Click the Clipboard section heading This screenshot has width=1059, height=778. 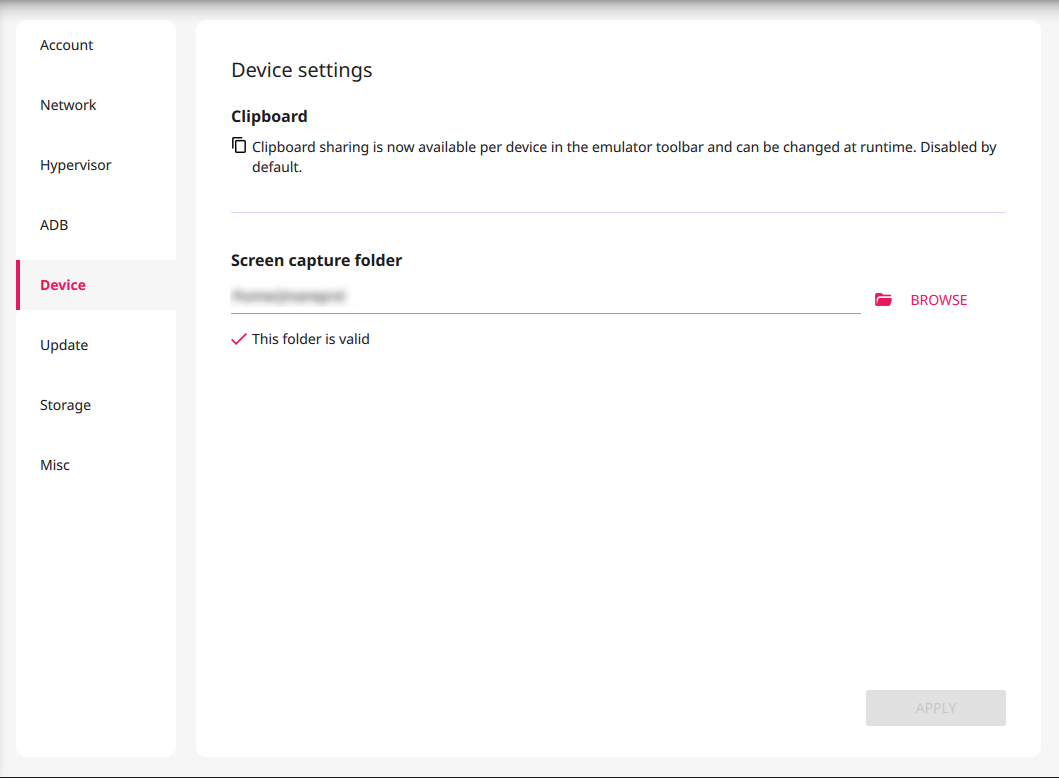(x=269, y=116)
